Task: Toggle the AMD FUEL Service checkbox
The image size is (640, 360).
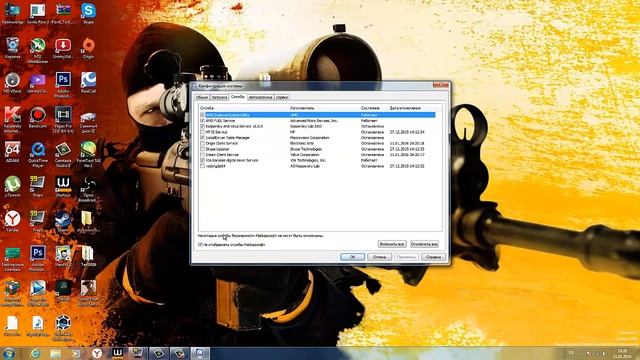Action: click(202, 121)
